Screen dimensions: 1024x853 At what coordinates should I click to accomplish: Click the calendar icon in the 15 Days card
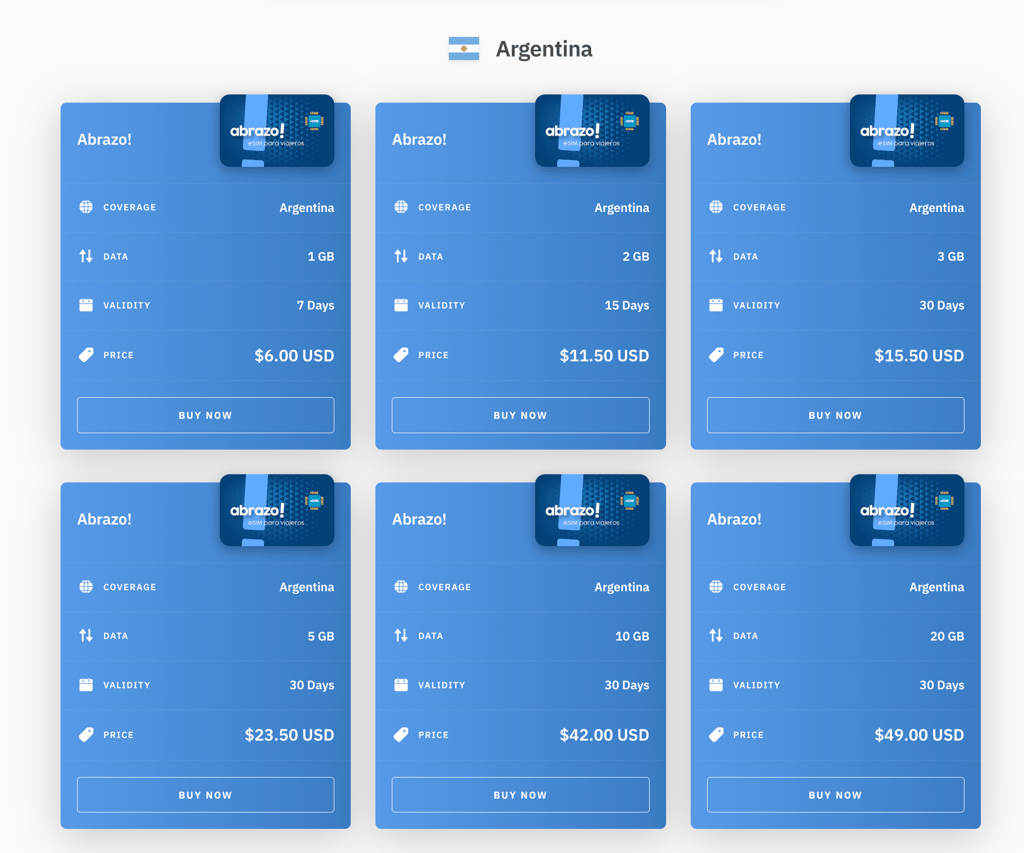tap(401, 305)
